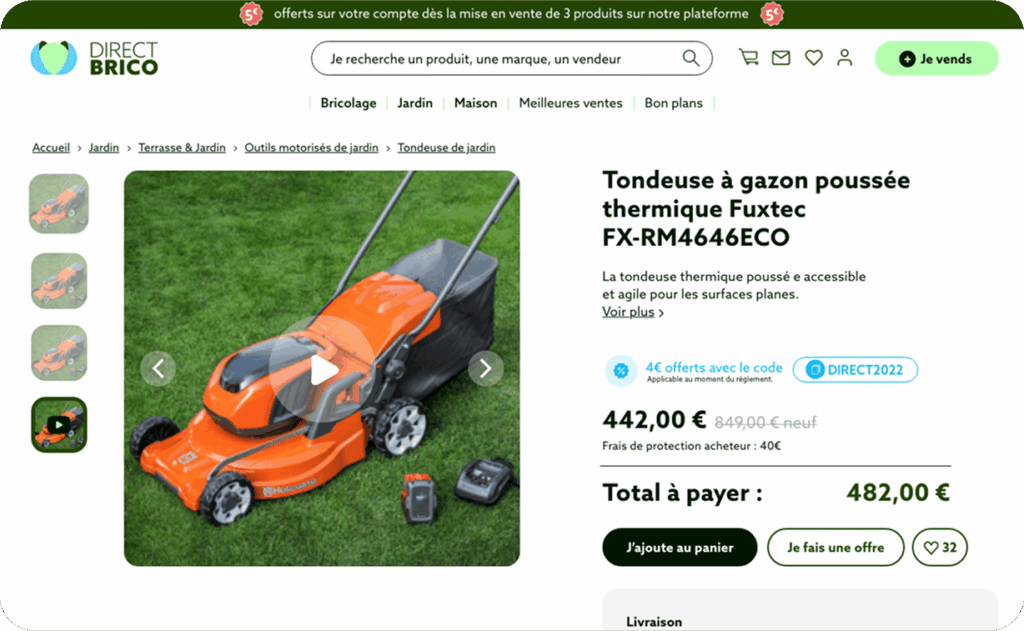
Task: Open the messages envelope icon
Action: pos(780,58)
